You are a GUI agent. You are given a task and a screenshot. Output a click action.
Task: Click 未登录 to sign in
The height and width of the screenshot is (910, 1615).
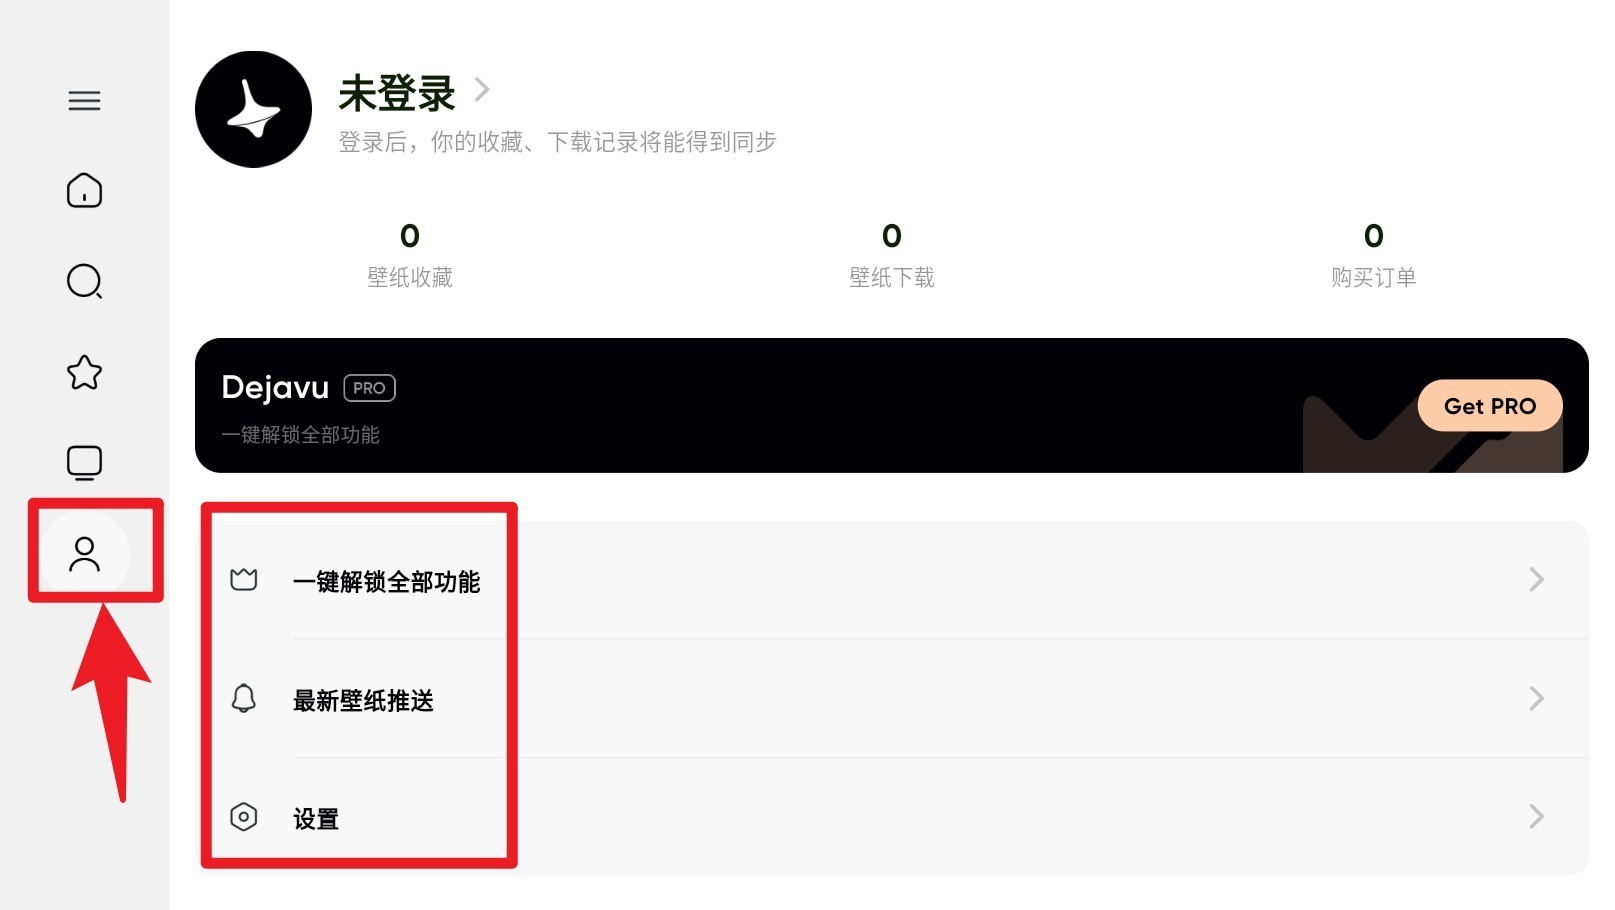click(397, 93)
